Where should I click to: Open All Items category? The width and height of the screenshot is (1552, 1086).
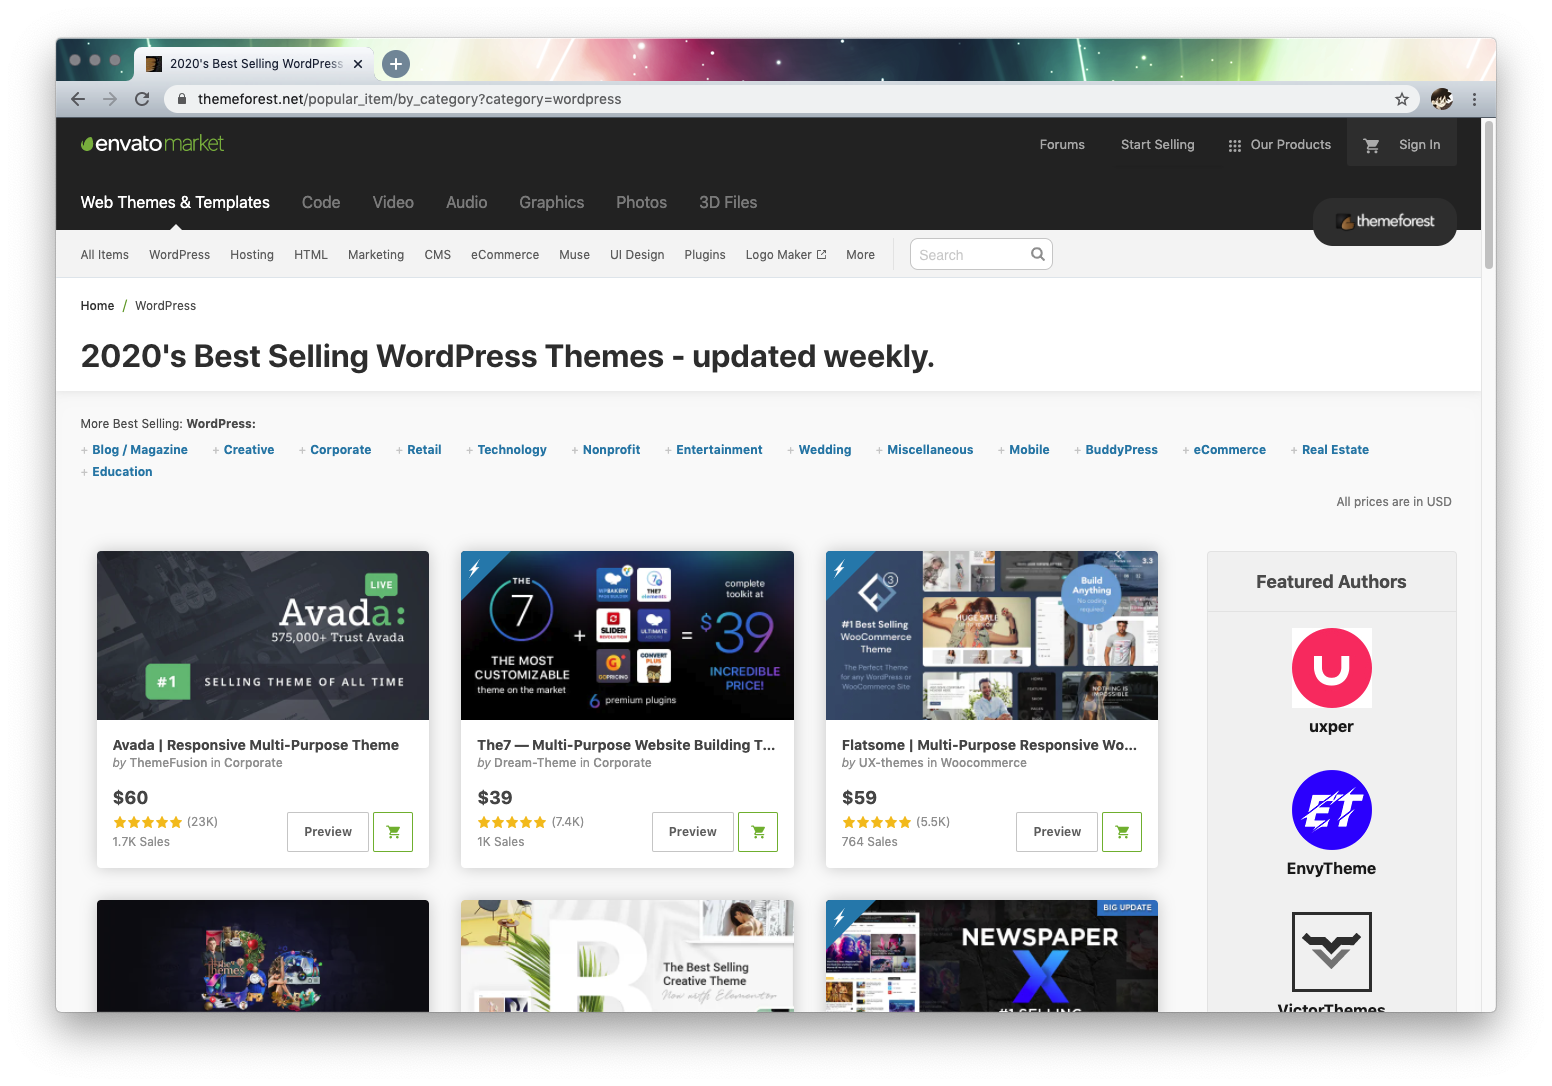click(x=105, y=255)
